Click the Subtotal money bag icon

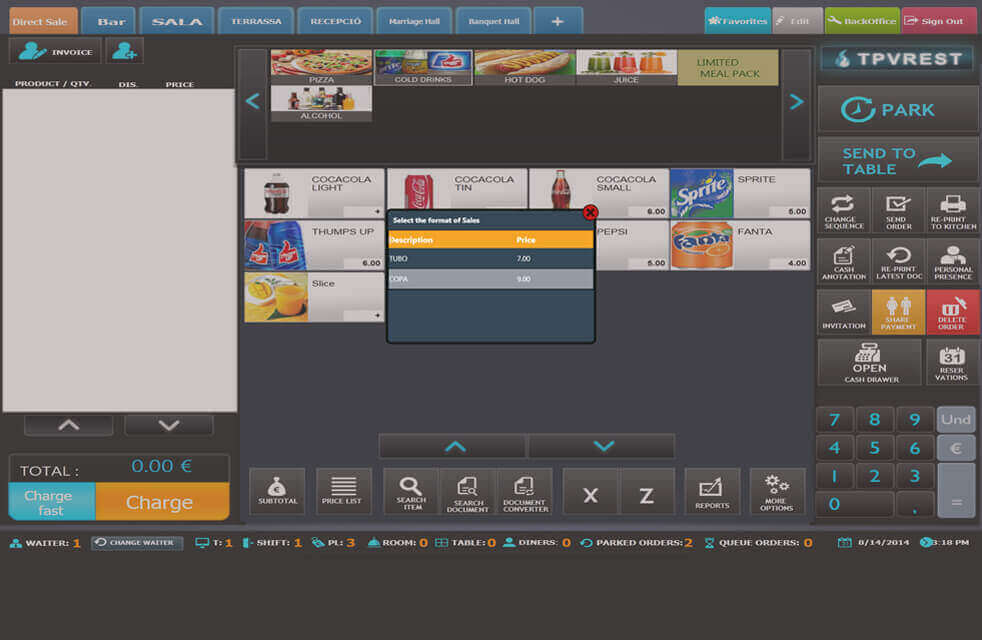click(x=277, y=484)
